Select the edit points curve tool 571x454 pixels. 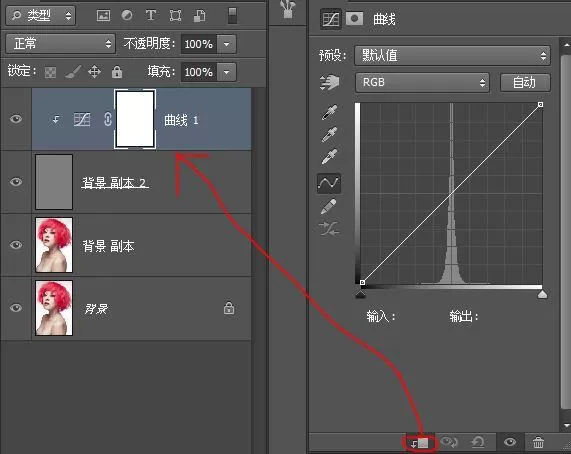coord(329,183)
